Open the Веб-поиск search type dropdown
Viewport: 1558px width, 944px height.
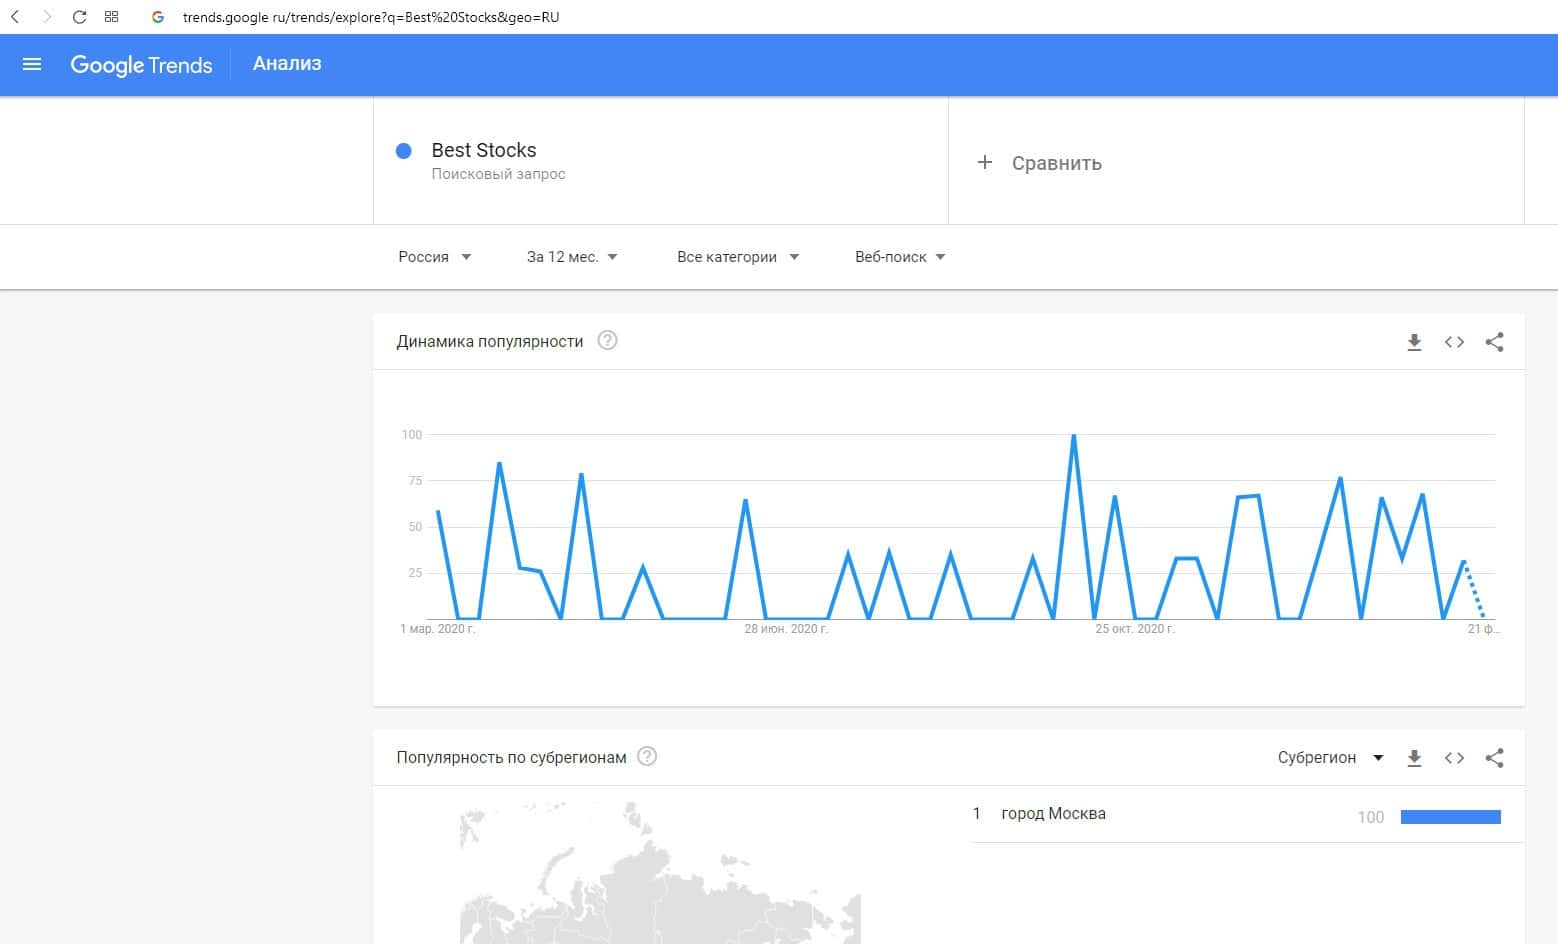pos(900,257)
